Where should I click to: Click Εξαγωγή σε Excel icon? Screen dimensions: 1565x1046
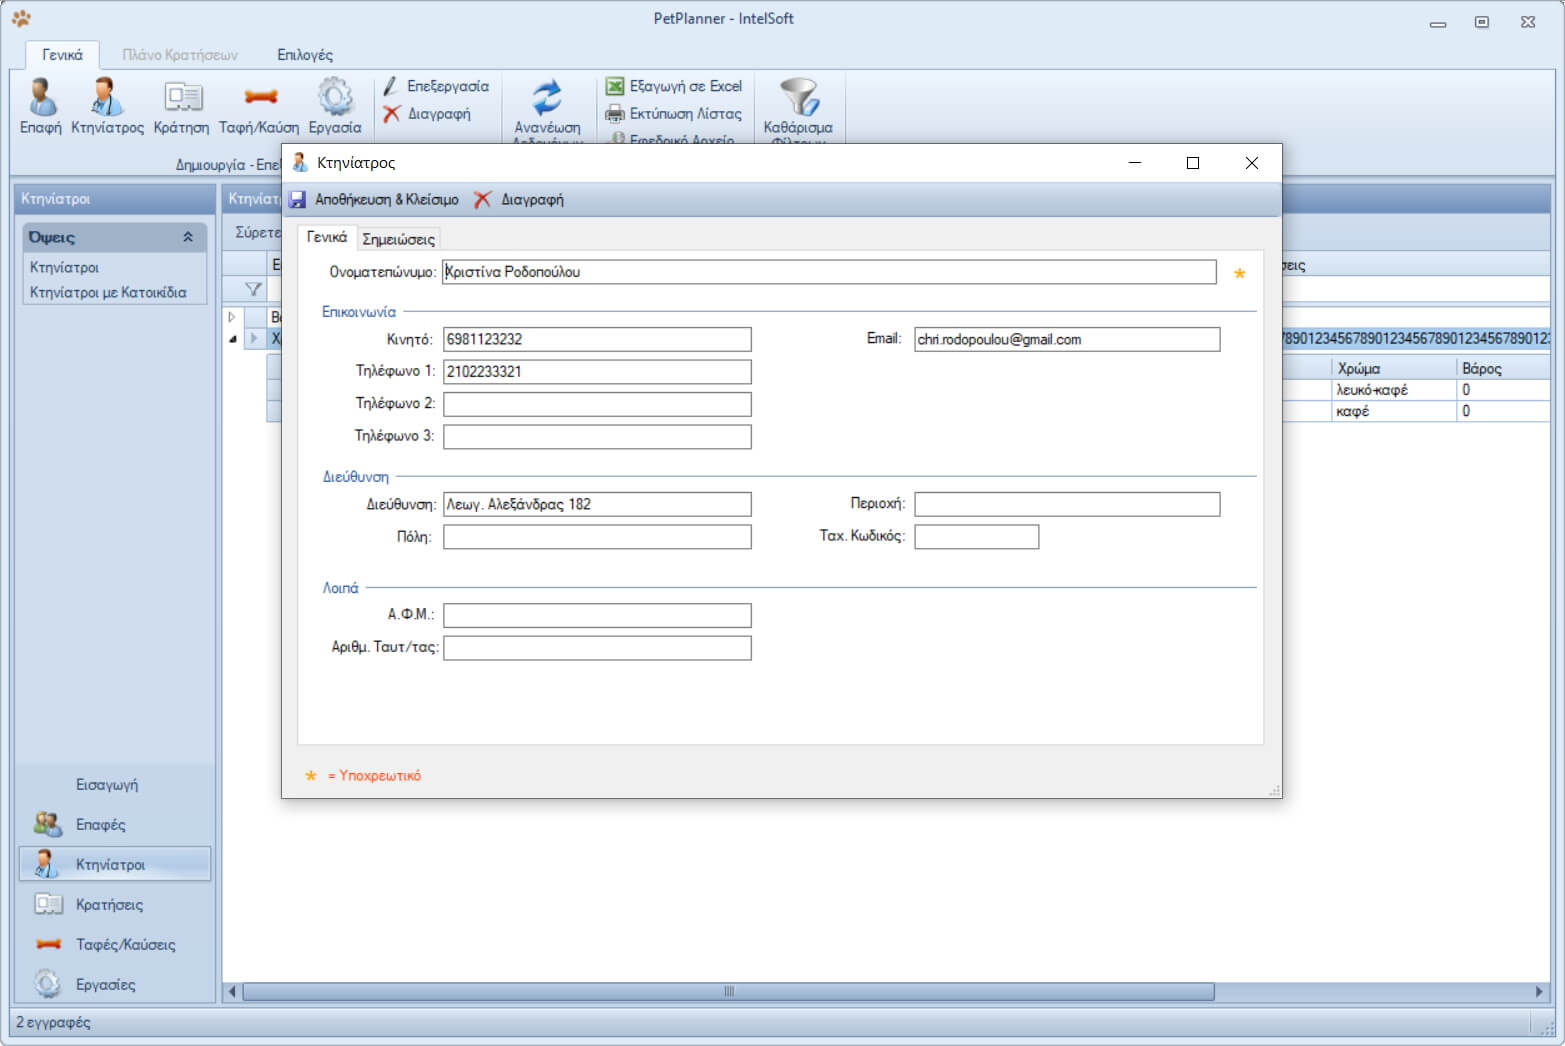pos(615,87)
